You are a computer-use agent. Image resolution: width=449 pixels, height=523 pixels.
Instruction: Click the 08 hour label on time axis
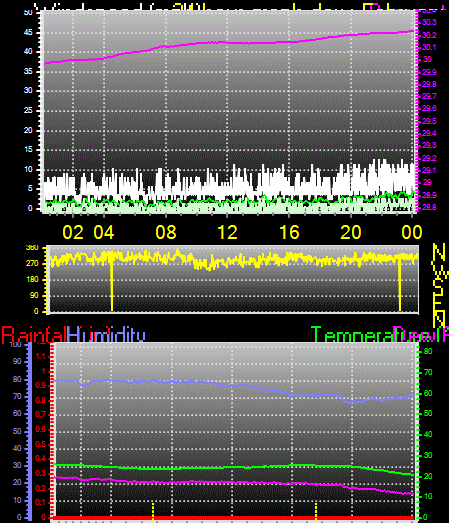pyautogui.click(x=166, y=232)
